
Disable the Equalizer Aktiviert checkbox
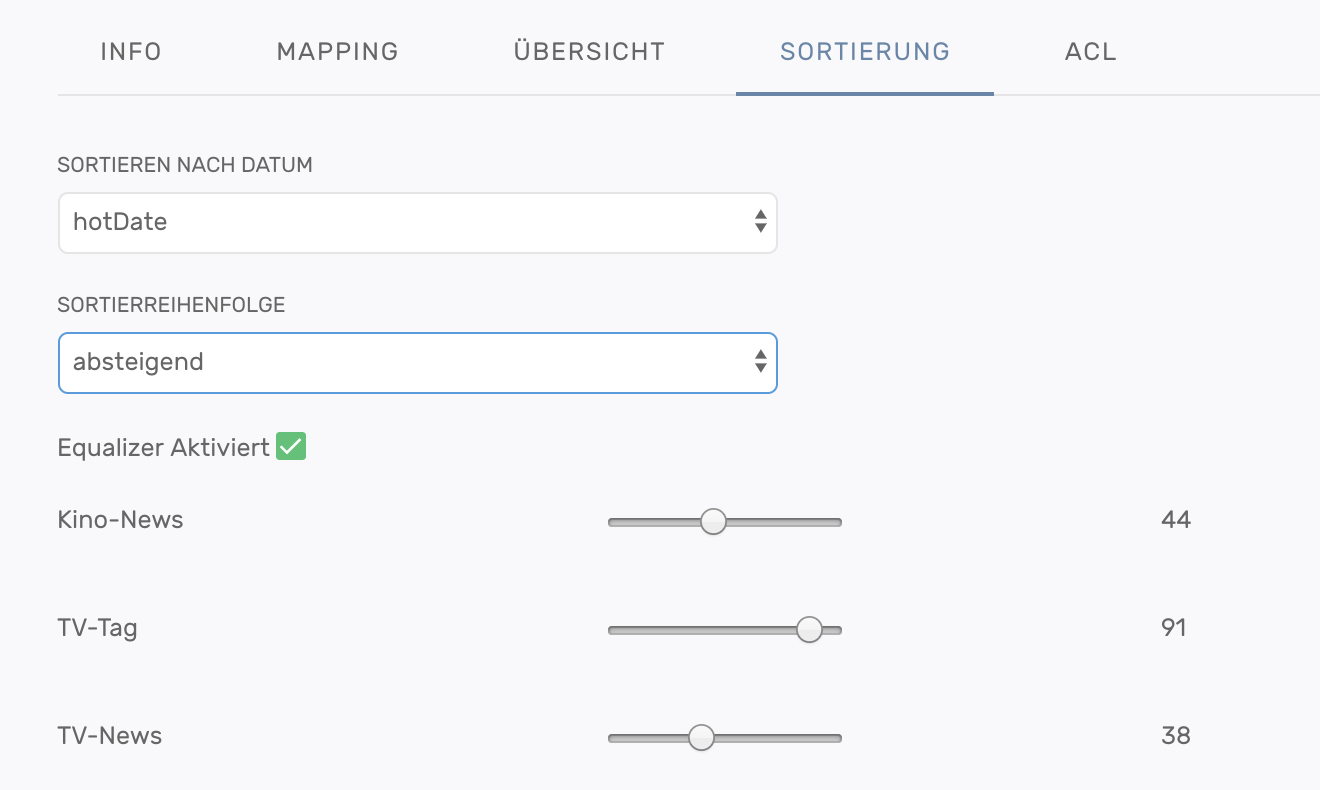(x=291, y=447)
